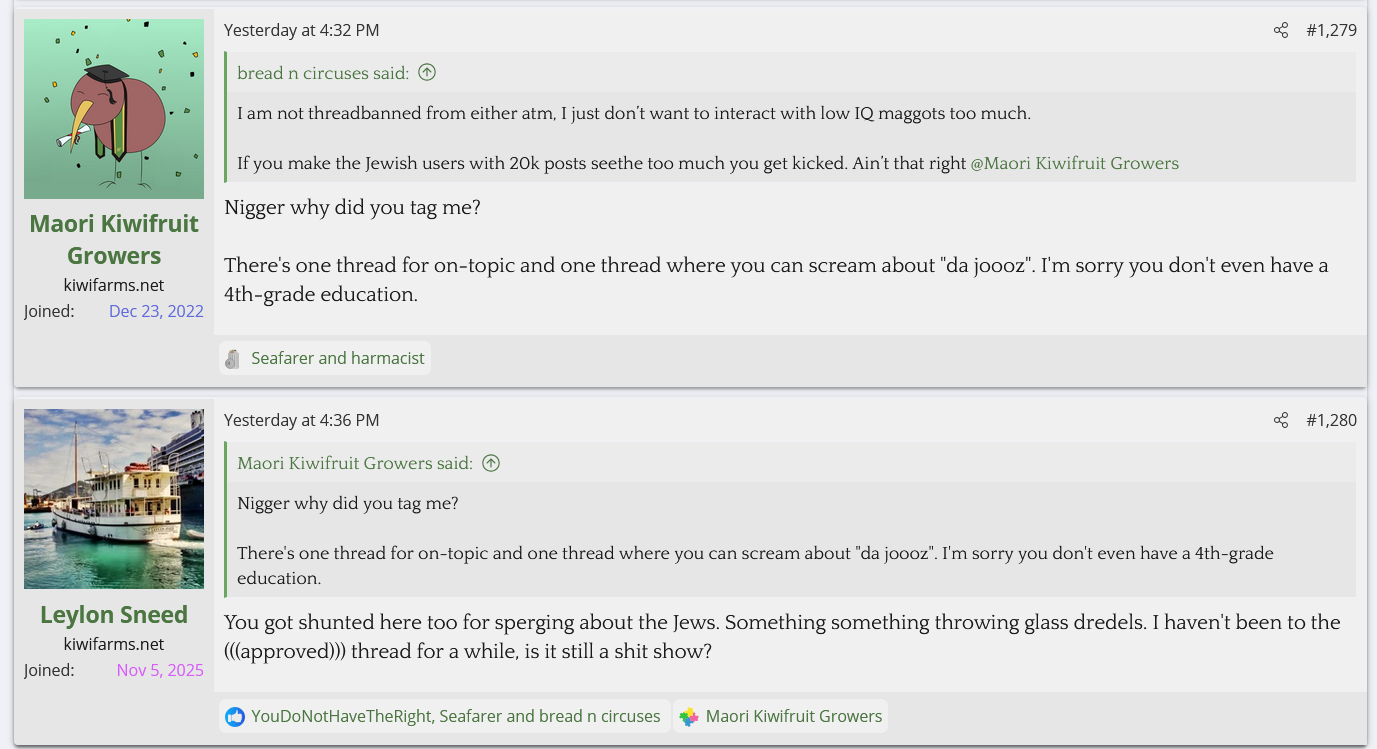Click the "Yesterday at 4:36 PM" timestamp

pyautogui.click(x=301, y=420)
